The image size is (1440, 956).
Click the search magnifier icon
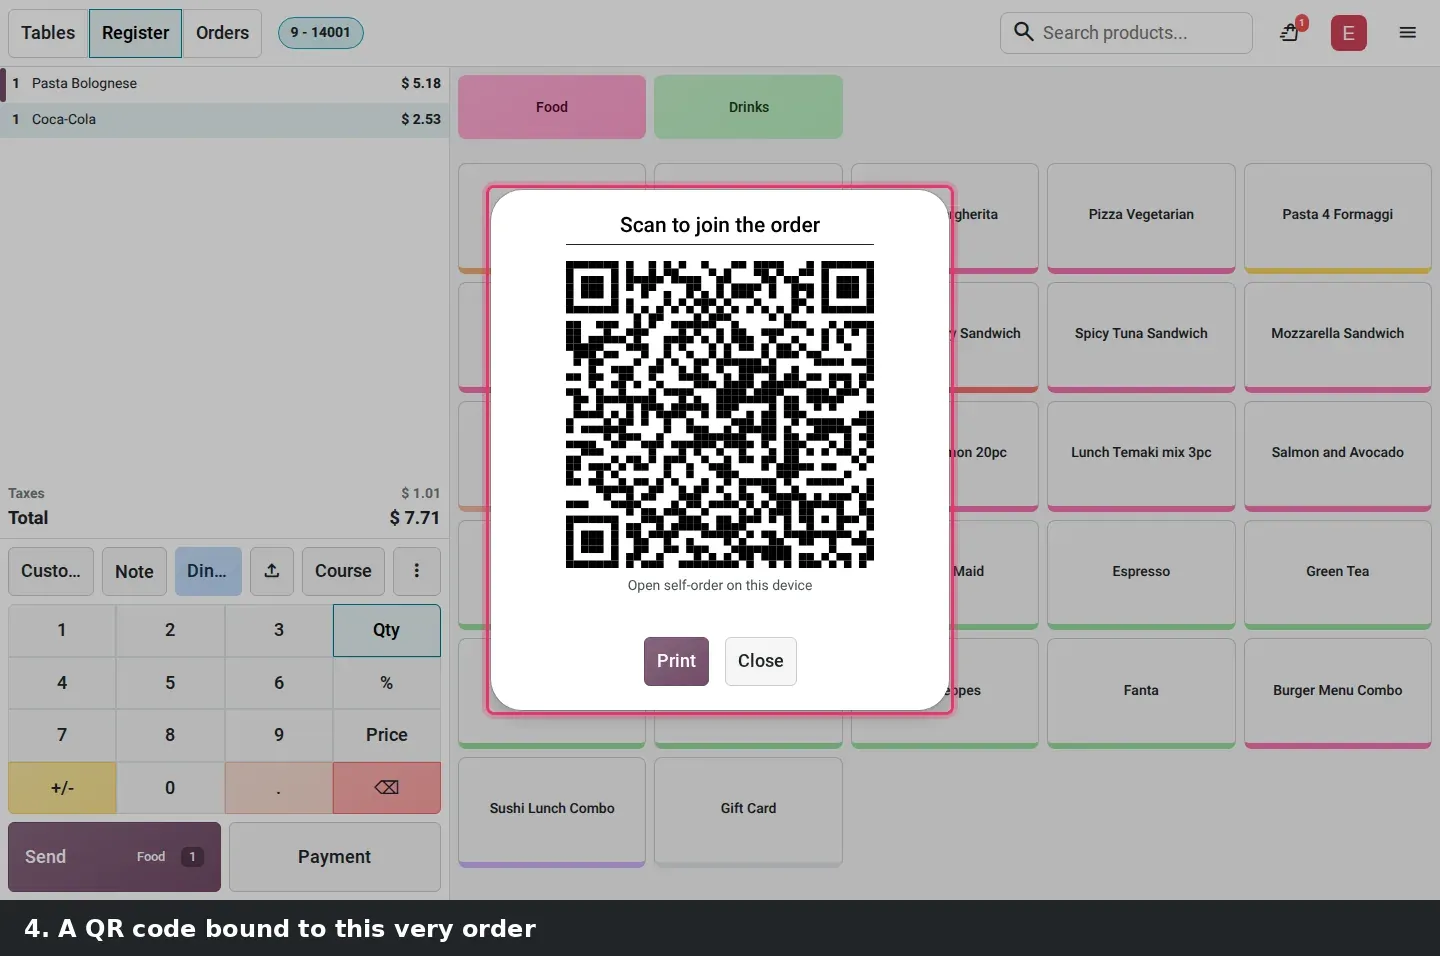[x=1024, y=32]
